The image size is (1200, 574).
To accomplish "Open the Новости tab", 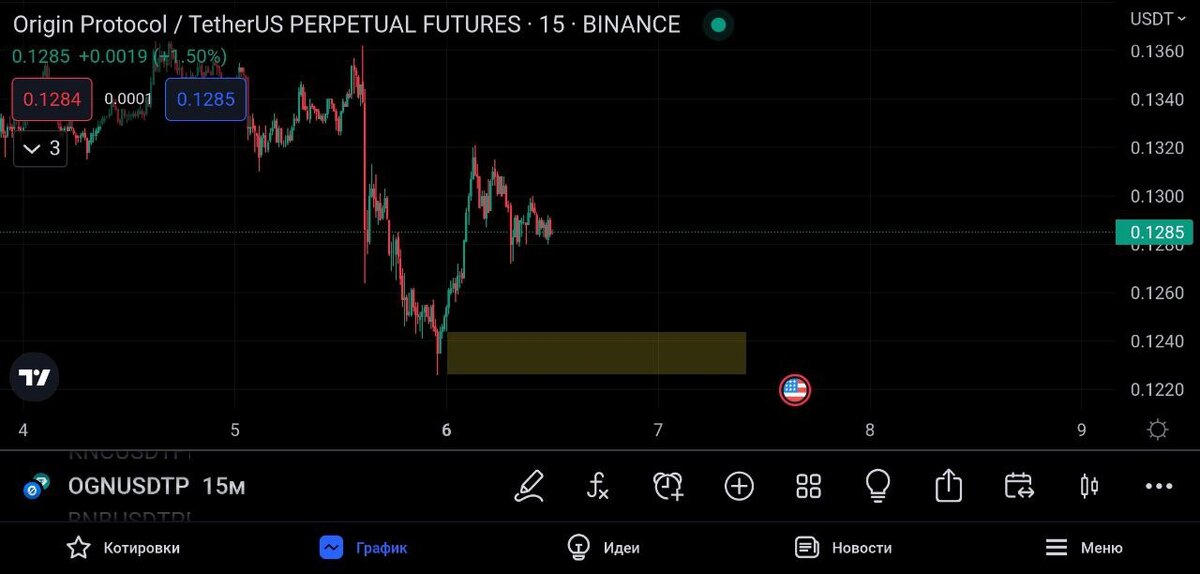I will click(x=843, y=548).
